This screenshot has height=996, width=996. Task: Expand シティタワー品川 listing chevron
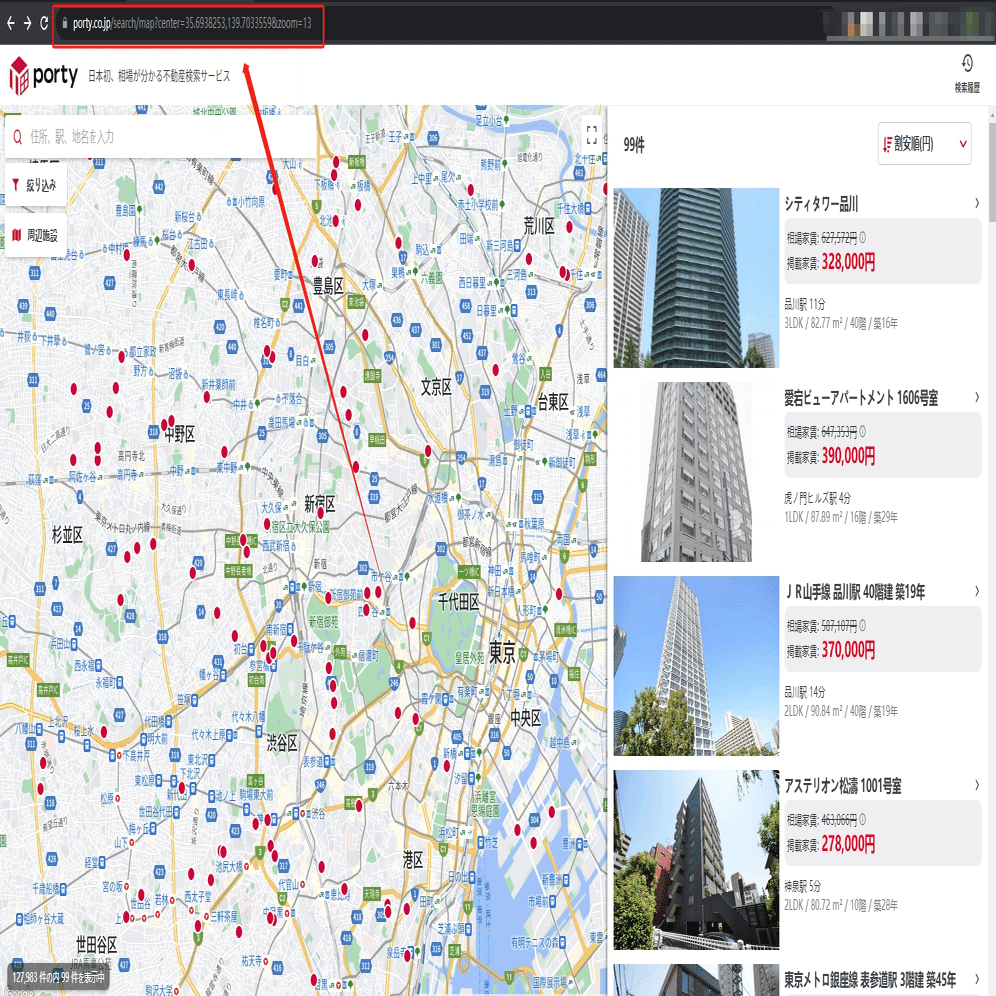977,203
